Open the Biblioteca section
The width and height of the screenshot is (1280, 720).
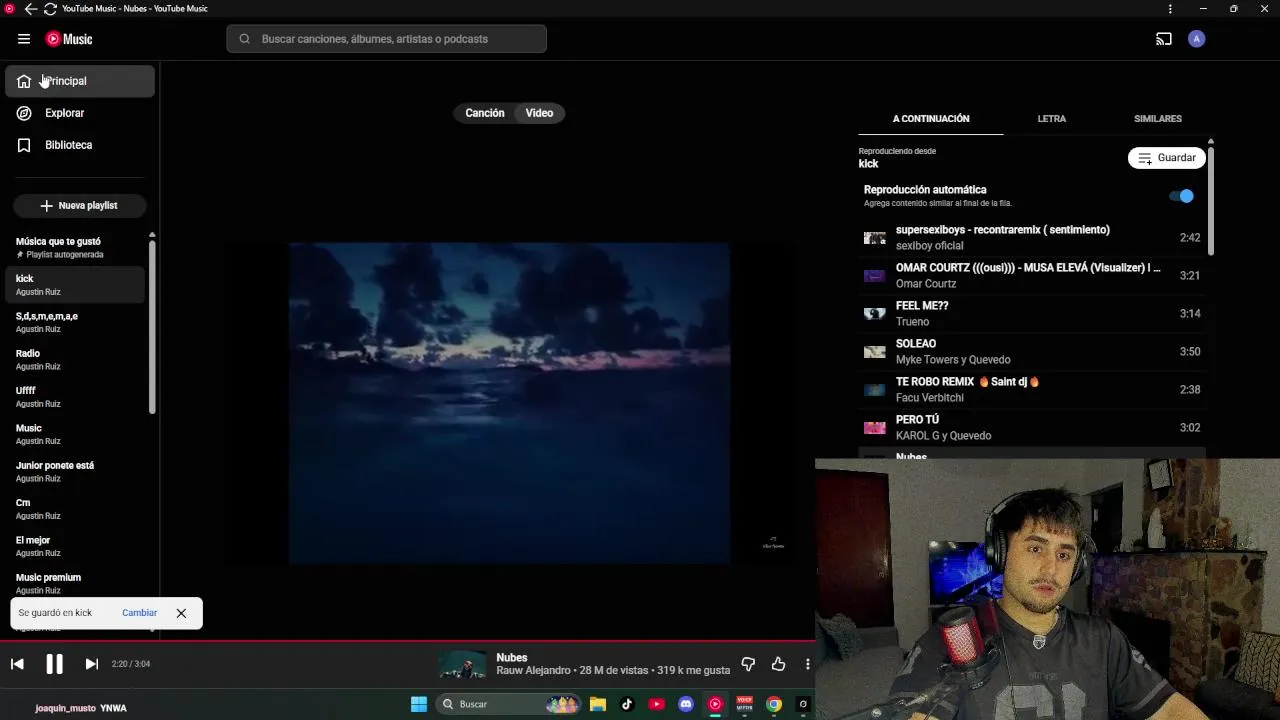pos(80,145)
